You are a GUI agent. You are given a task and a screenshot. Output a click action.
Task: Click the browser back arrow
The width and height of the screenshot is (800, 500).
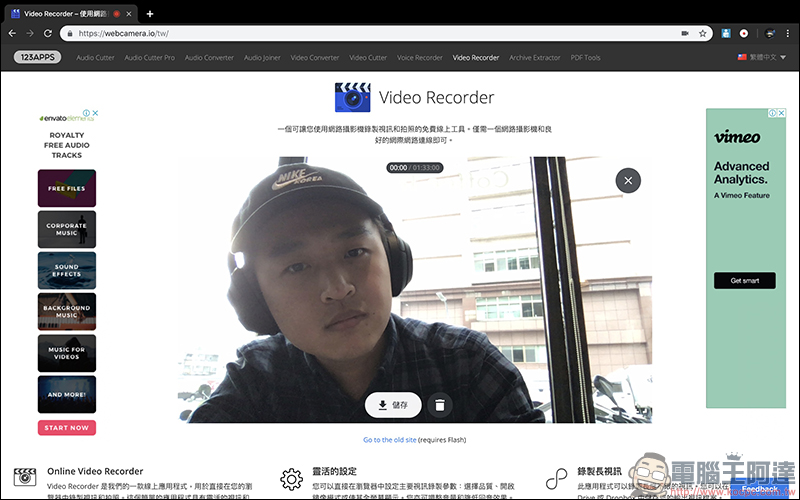[x=12, y=33]
